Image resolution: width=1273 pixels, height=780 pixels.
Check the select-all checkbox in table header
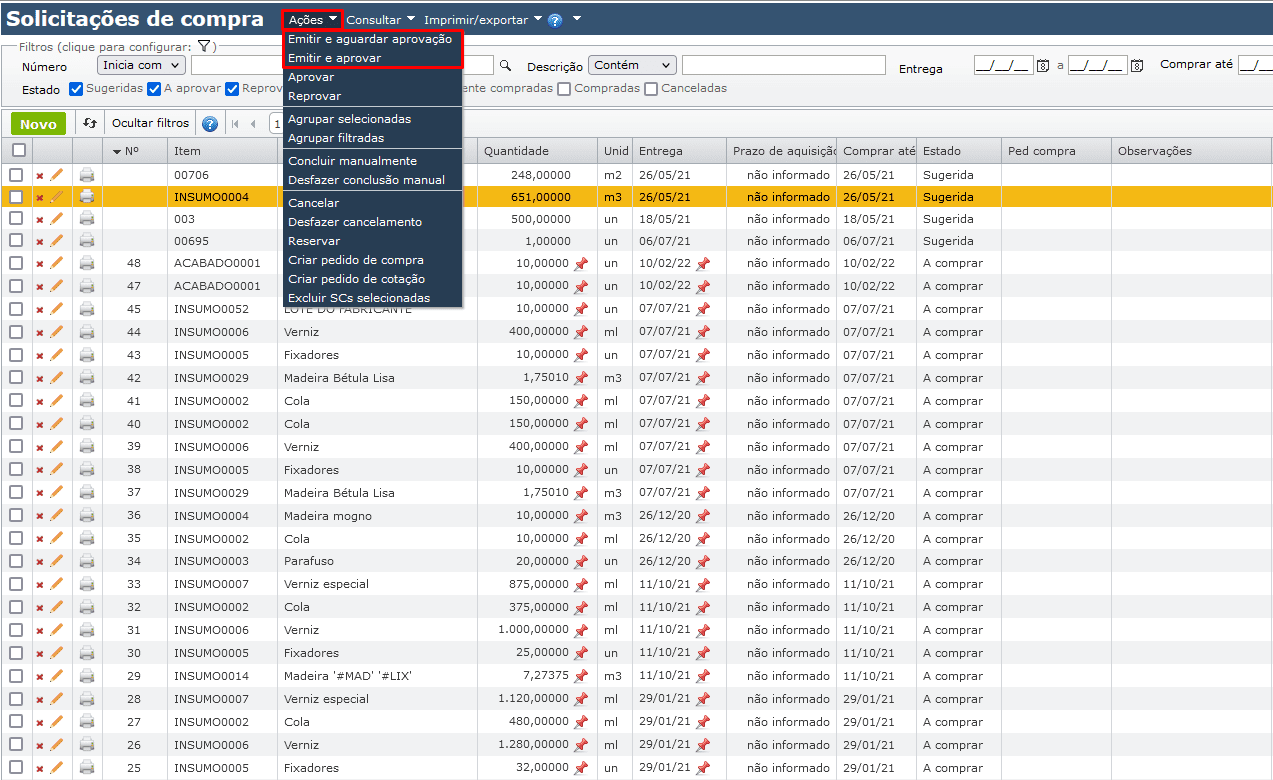coord(18,150)
